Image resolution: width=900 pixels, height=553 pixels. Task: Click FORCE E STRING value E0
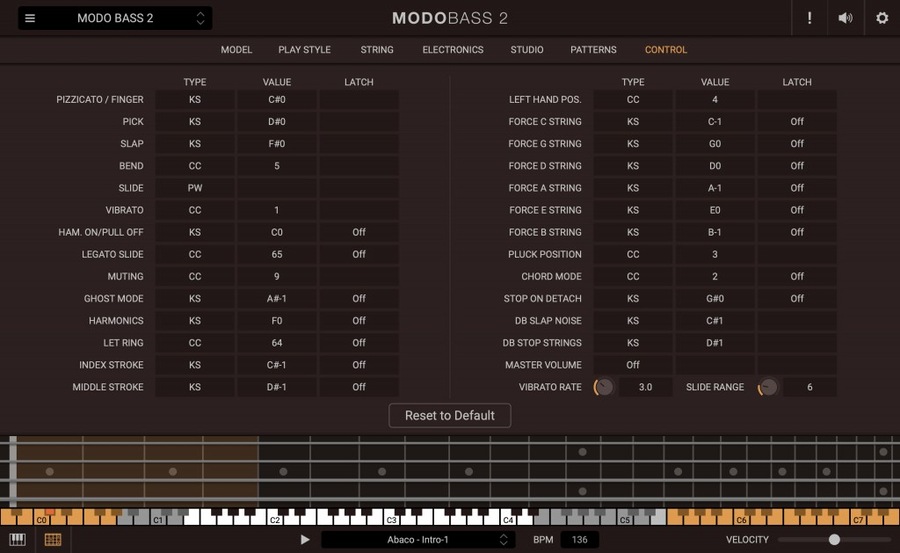click(715, 210)
